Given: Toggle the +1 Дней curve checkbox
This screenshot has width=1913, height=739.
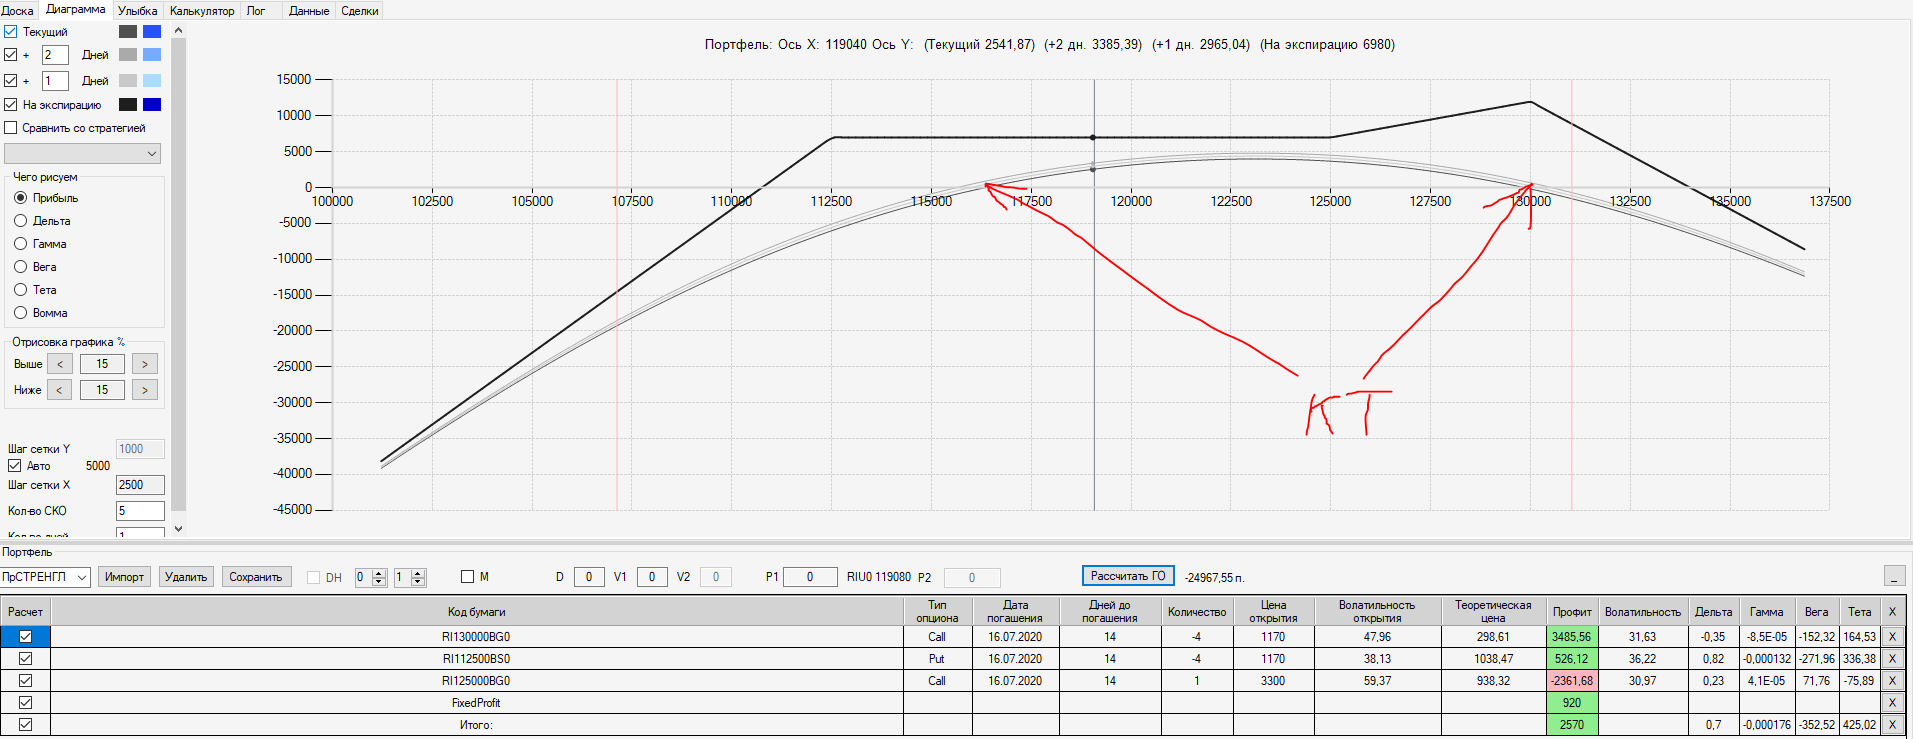Looking at the screenshot, I should point(11,81).
